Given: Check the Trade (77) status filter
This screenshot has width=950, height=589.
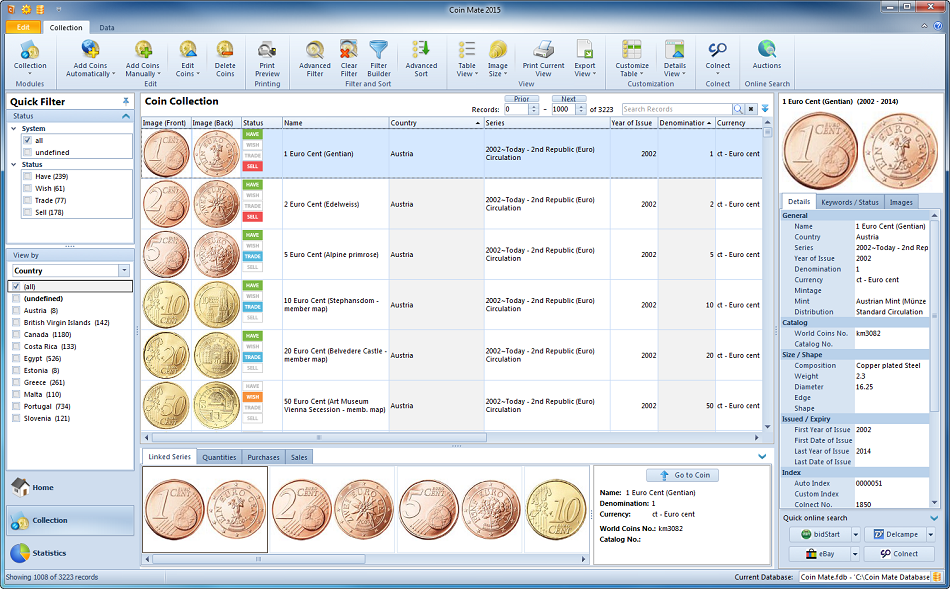Looking at the screenshot, I should pos(27,201).
